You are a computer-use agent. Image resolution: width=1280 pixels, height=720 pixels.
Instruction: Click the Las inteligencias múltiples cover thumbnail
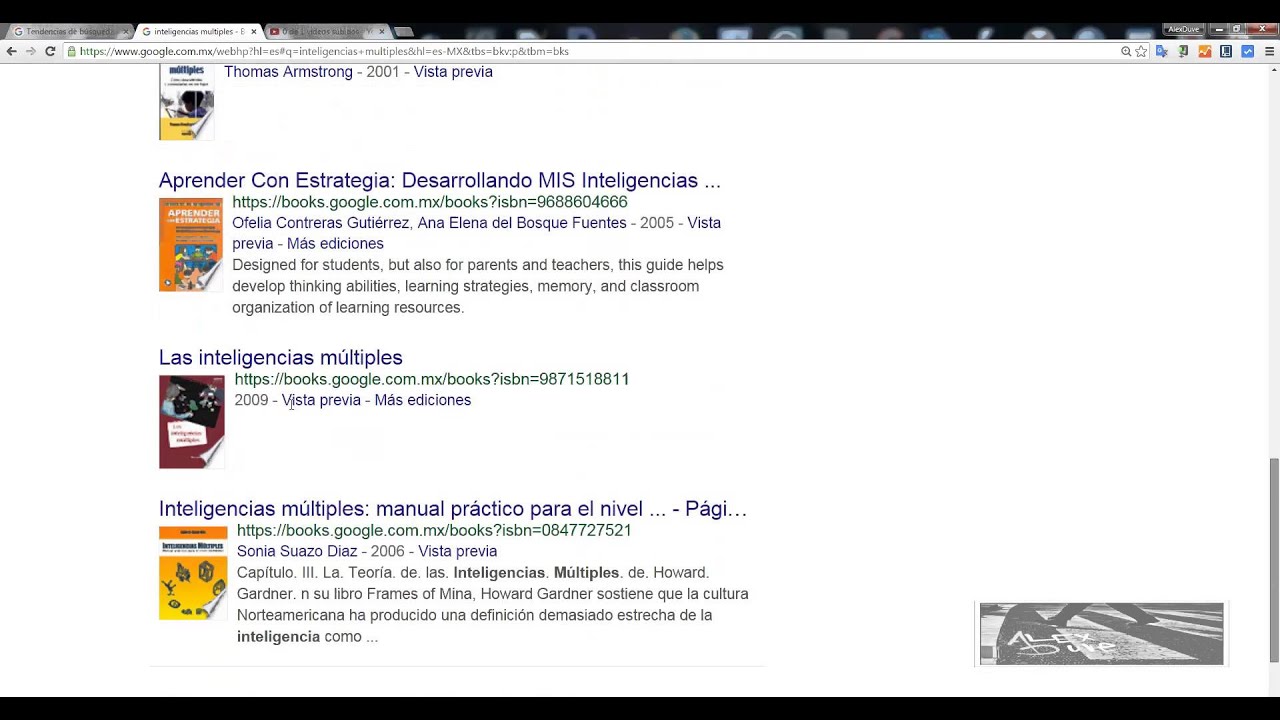click(x=192, y=422)
